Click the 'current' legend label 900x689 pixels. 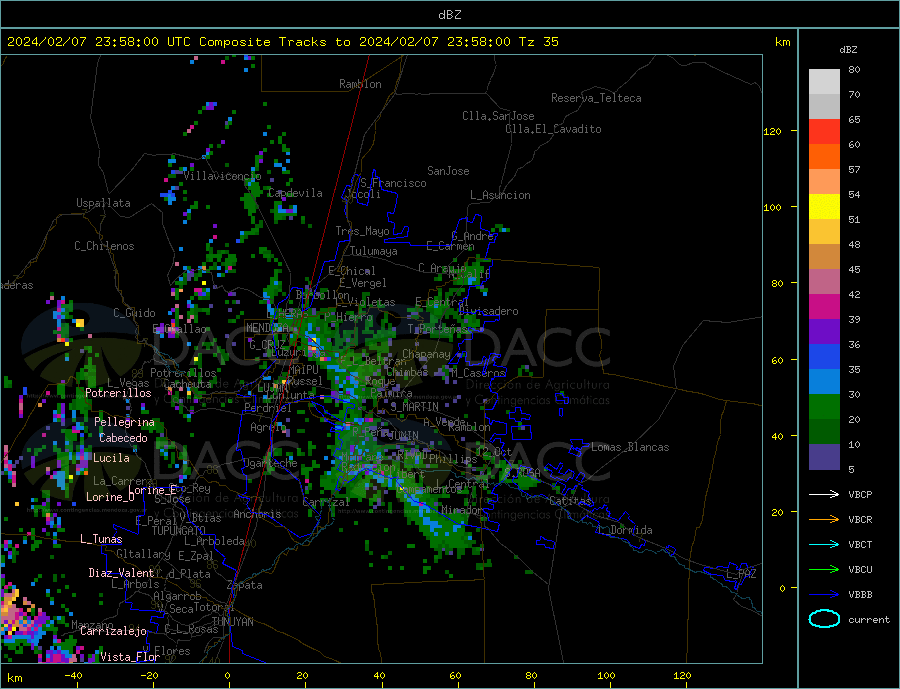869,620
